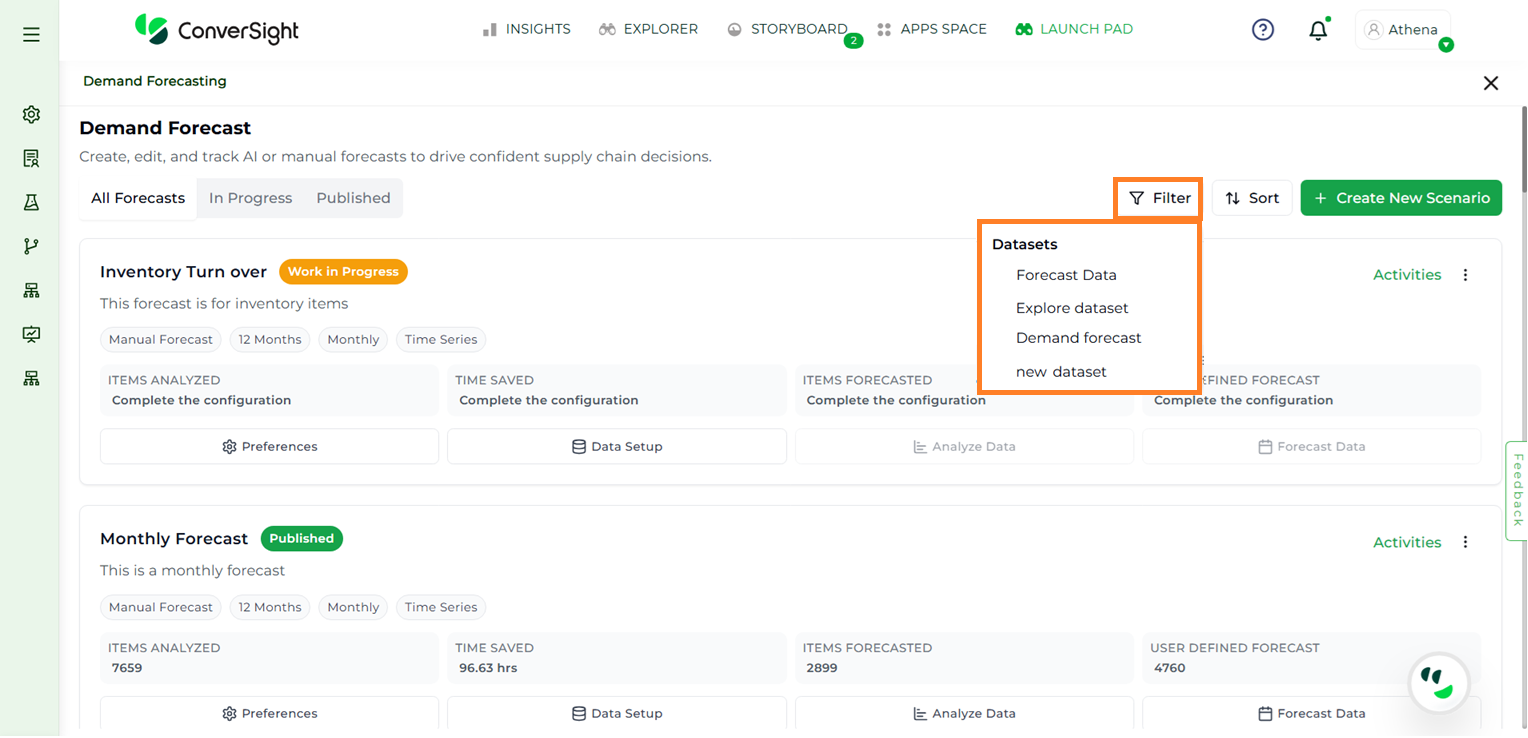The image size is (1528, 738).
Task: Open the Filter dropdown
Action: pyautogui.click(x=1159, y=198)
